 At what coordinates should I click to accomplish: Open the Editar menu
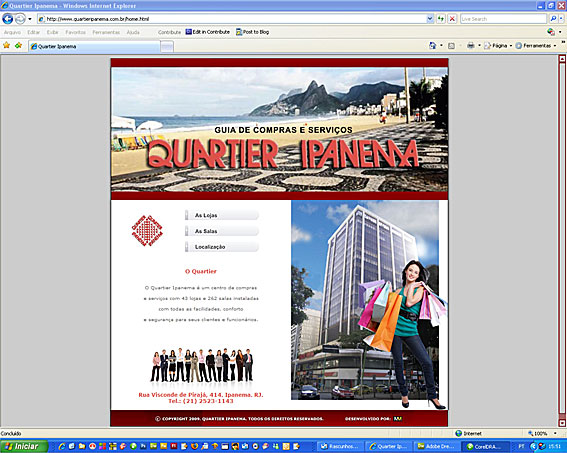tap(34, 32)
